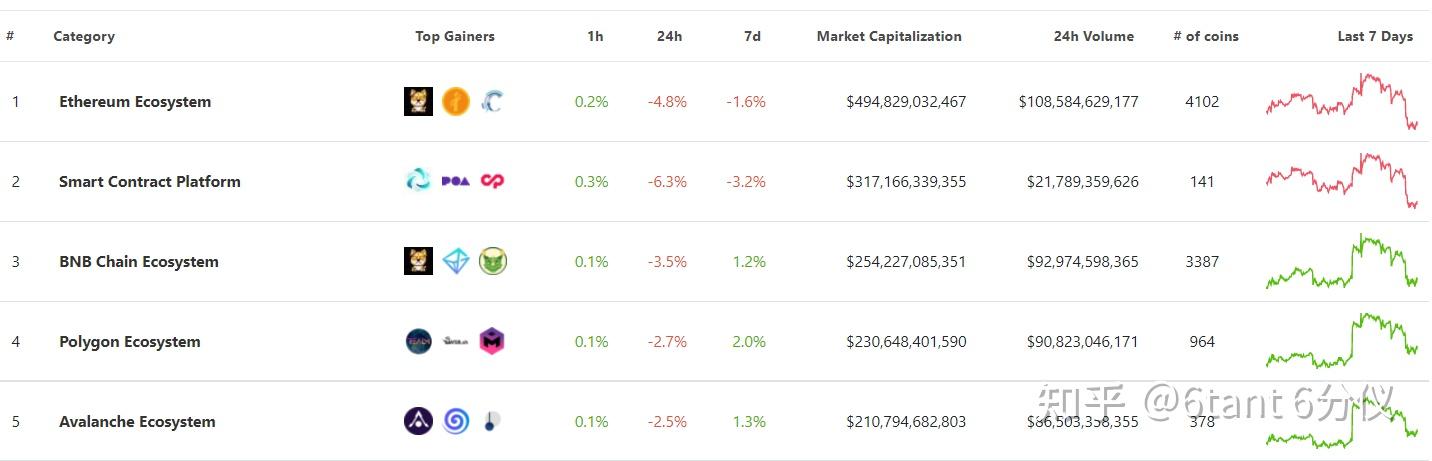The height and width of the screenshot is (461, 1432).
Task: Click the green cat icon in BNB Chain row
Action: tap(492, 261)
